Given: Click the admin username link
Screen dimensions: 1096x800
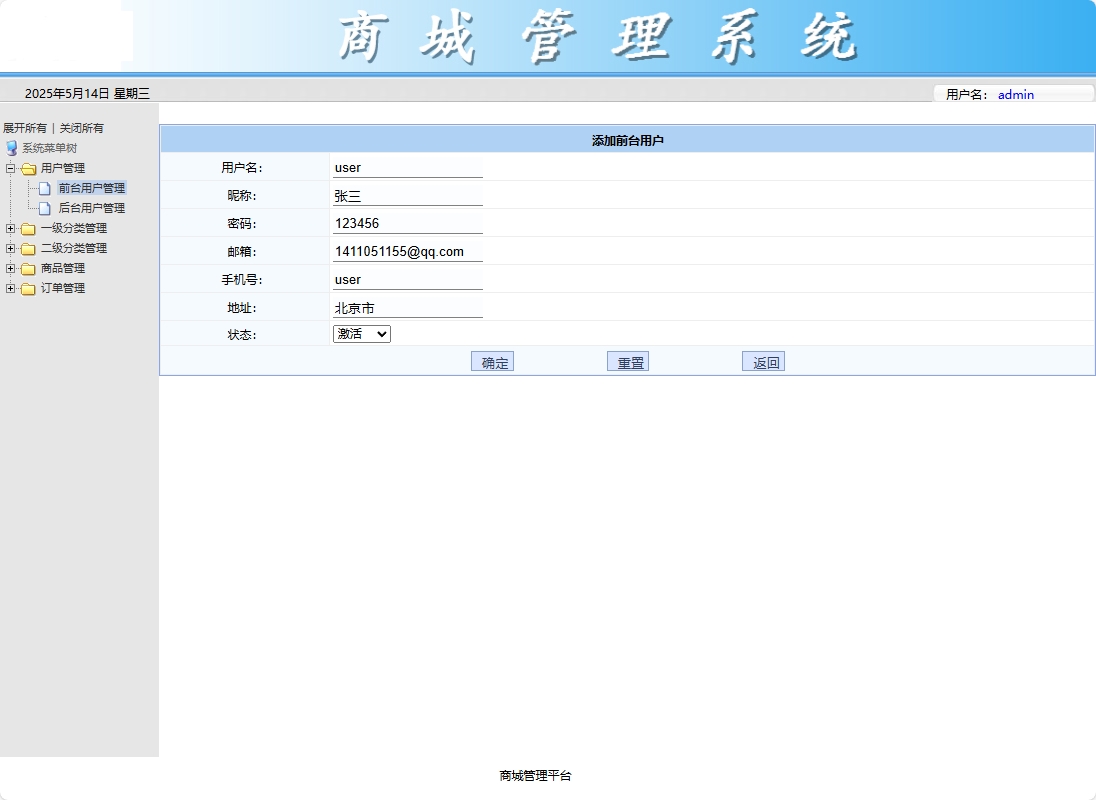Looking at the screenshot, I should click(x=1016, y=94).
